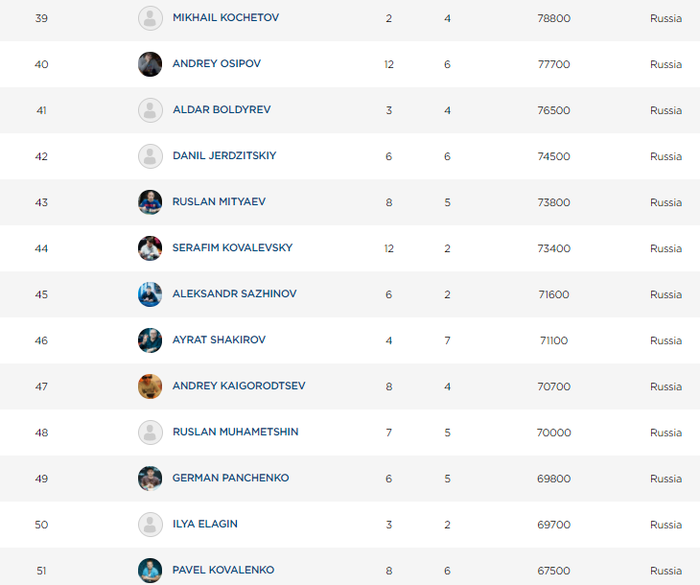The height and width of the screenshot is (585, 700).
Task: Open the Ayrat Shakirov player link
Action: [x=219, y=340]
